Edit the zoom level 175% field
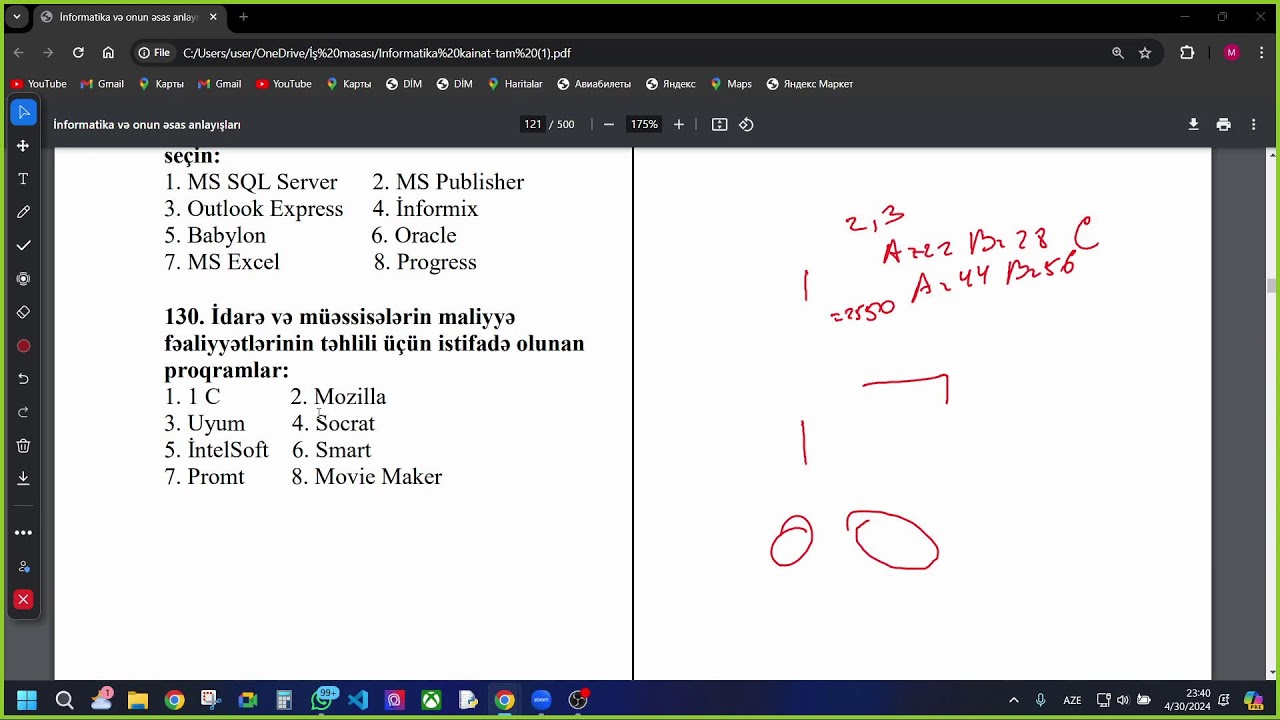The height and width of the screenshot is (720, 1280). click(644, 124)
